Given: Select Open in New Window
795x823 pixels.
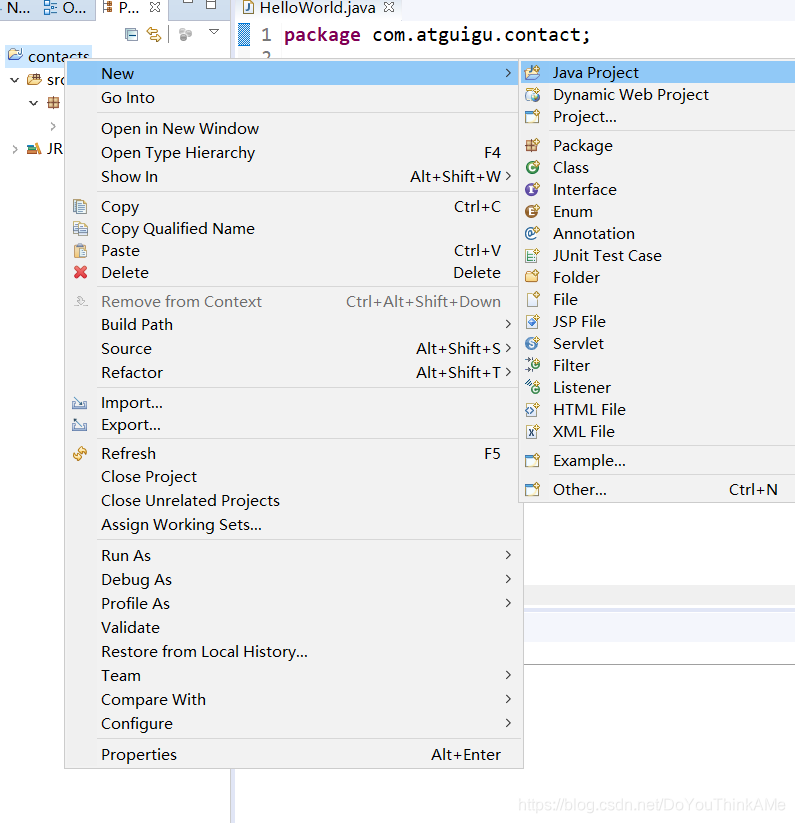Looking at the screenshot, I should click(294, 129).
